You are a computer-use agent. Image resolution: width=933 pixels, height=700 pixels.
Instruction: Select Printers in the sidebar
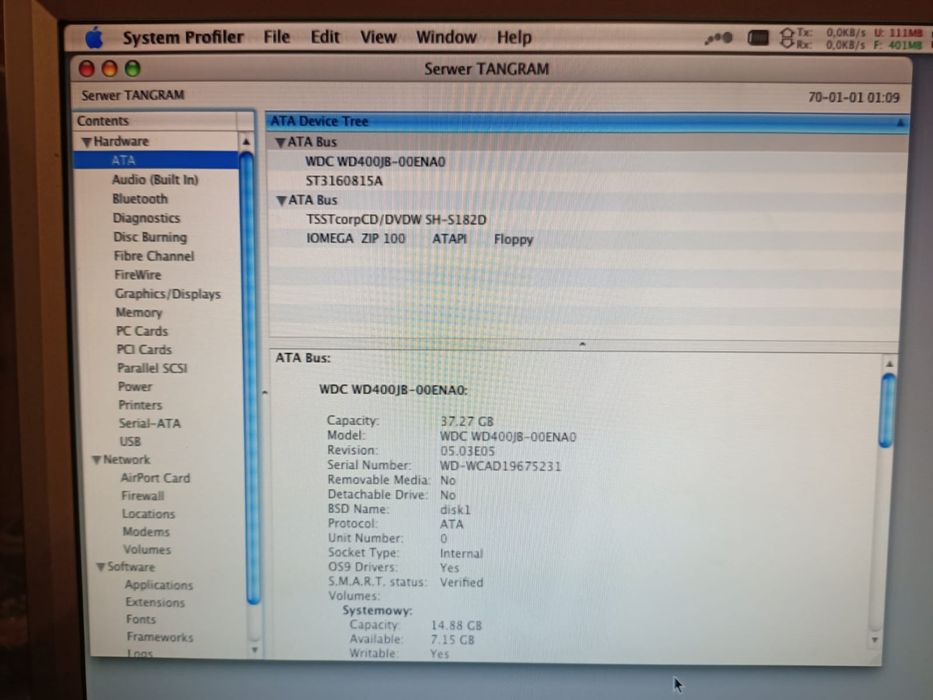click(x=140, y=405)
